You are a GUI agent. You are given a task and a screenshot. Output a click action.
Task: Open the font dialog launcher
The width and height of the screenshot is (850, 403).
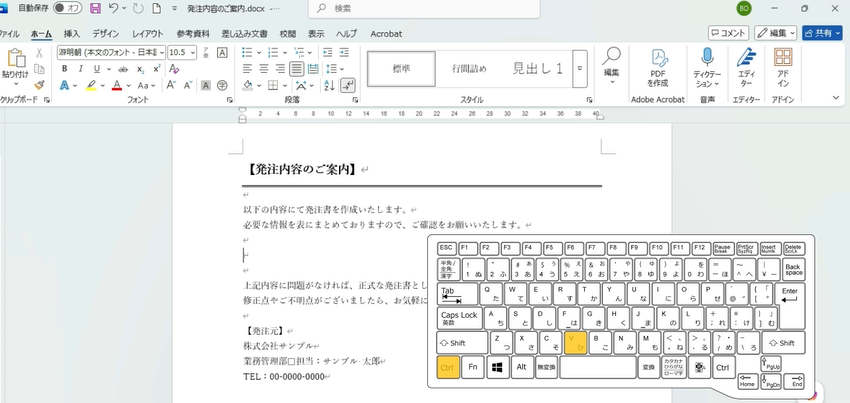[x=229, y=100]
